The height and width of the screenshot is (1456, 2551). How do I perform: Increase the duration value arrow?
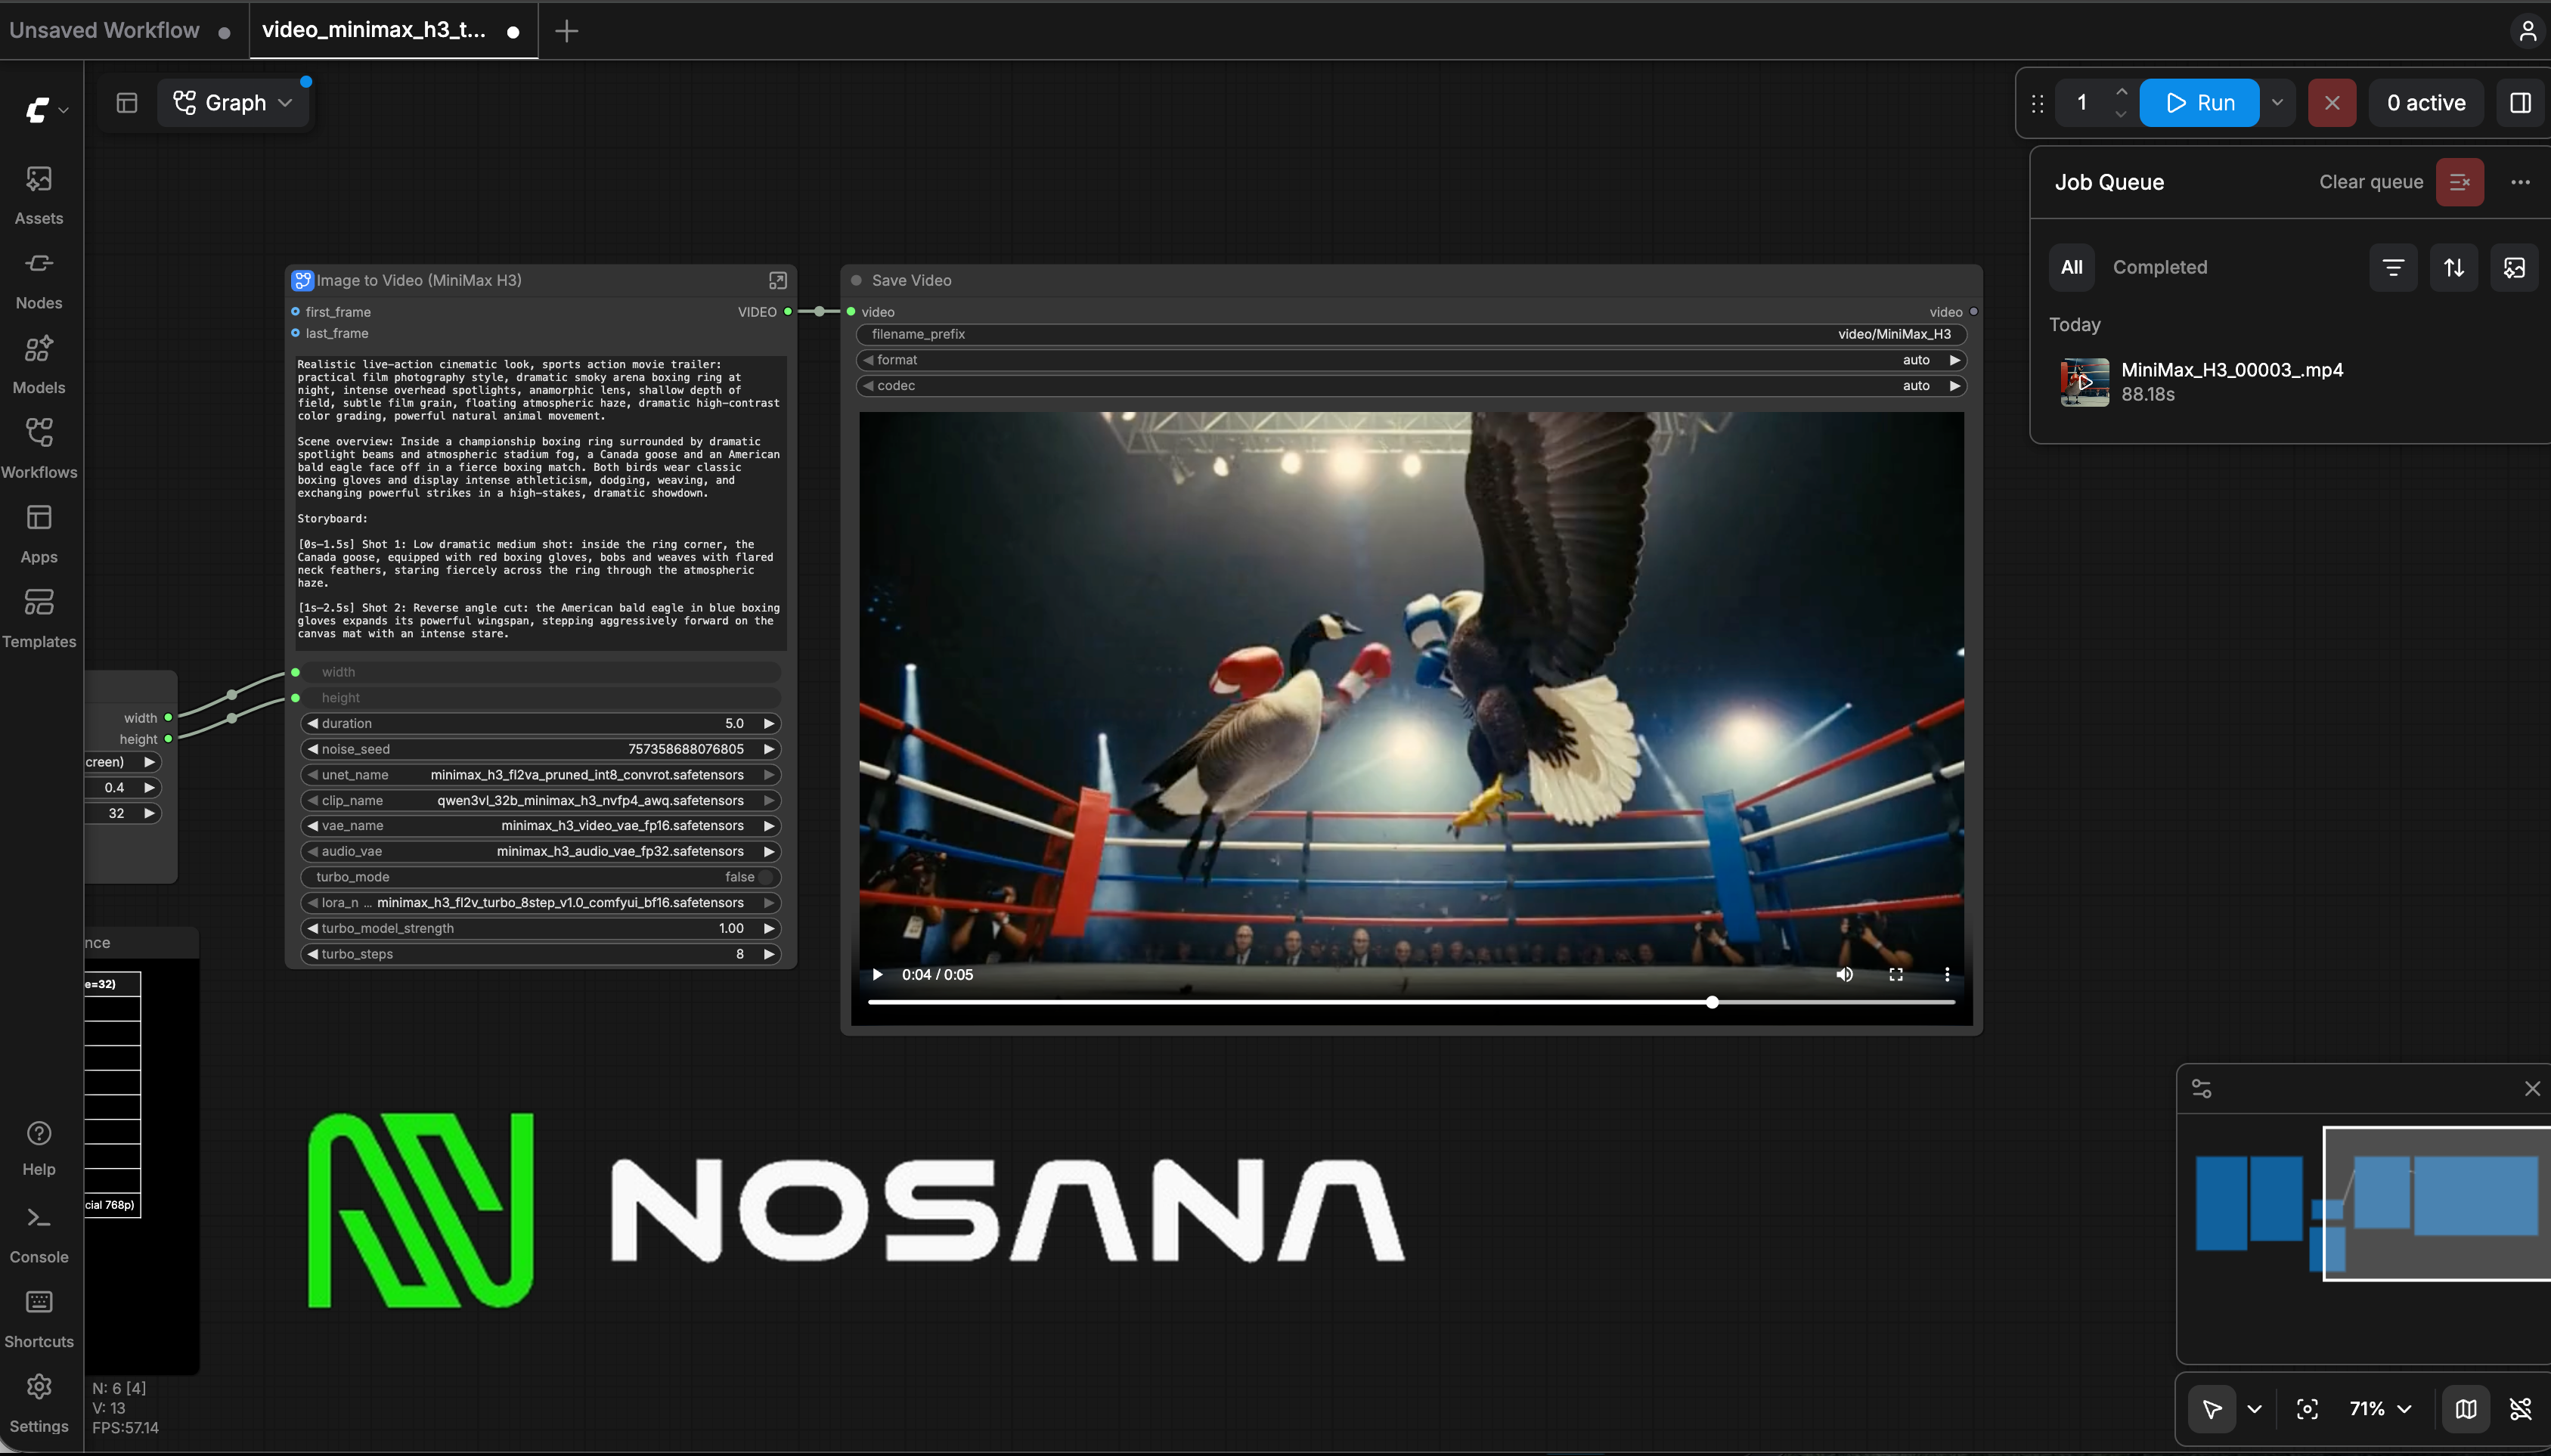(x=769, y=723)
